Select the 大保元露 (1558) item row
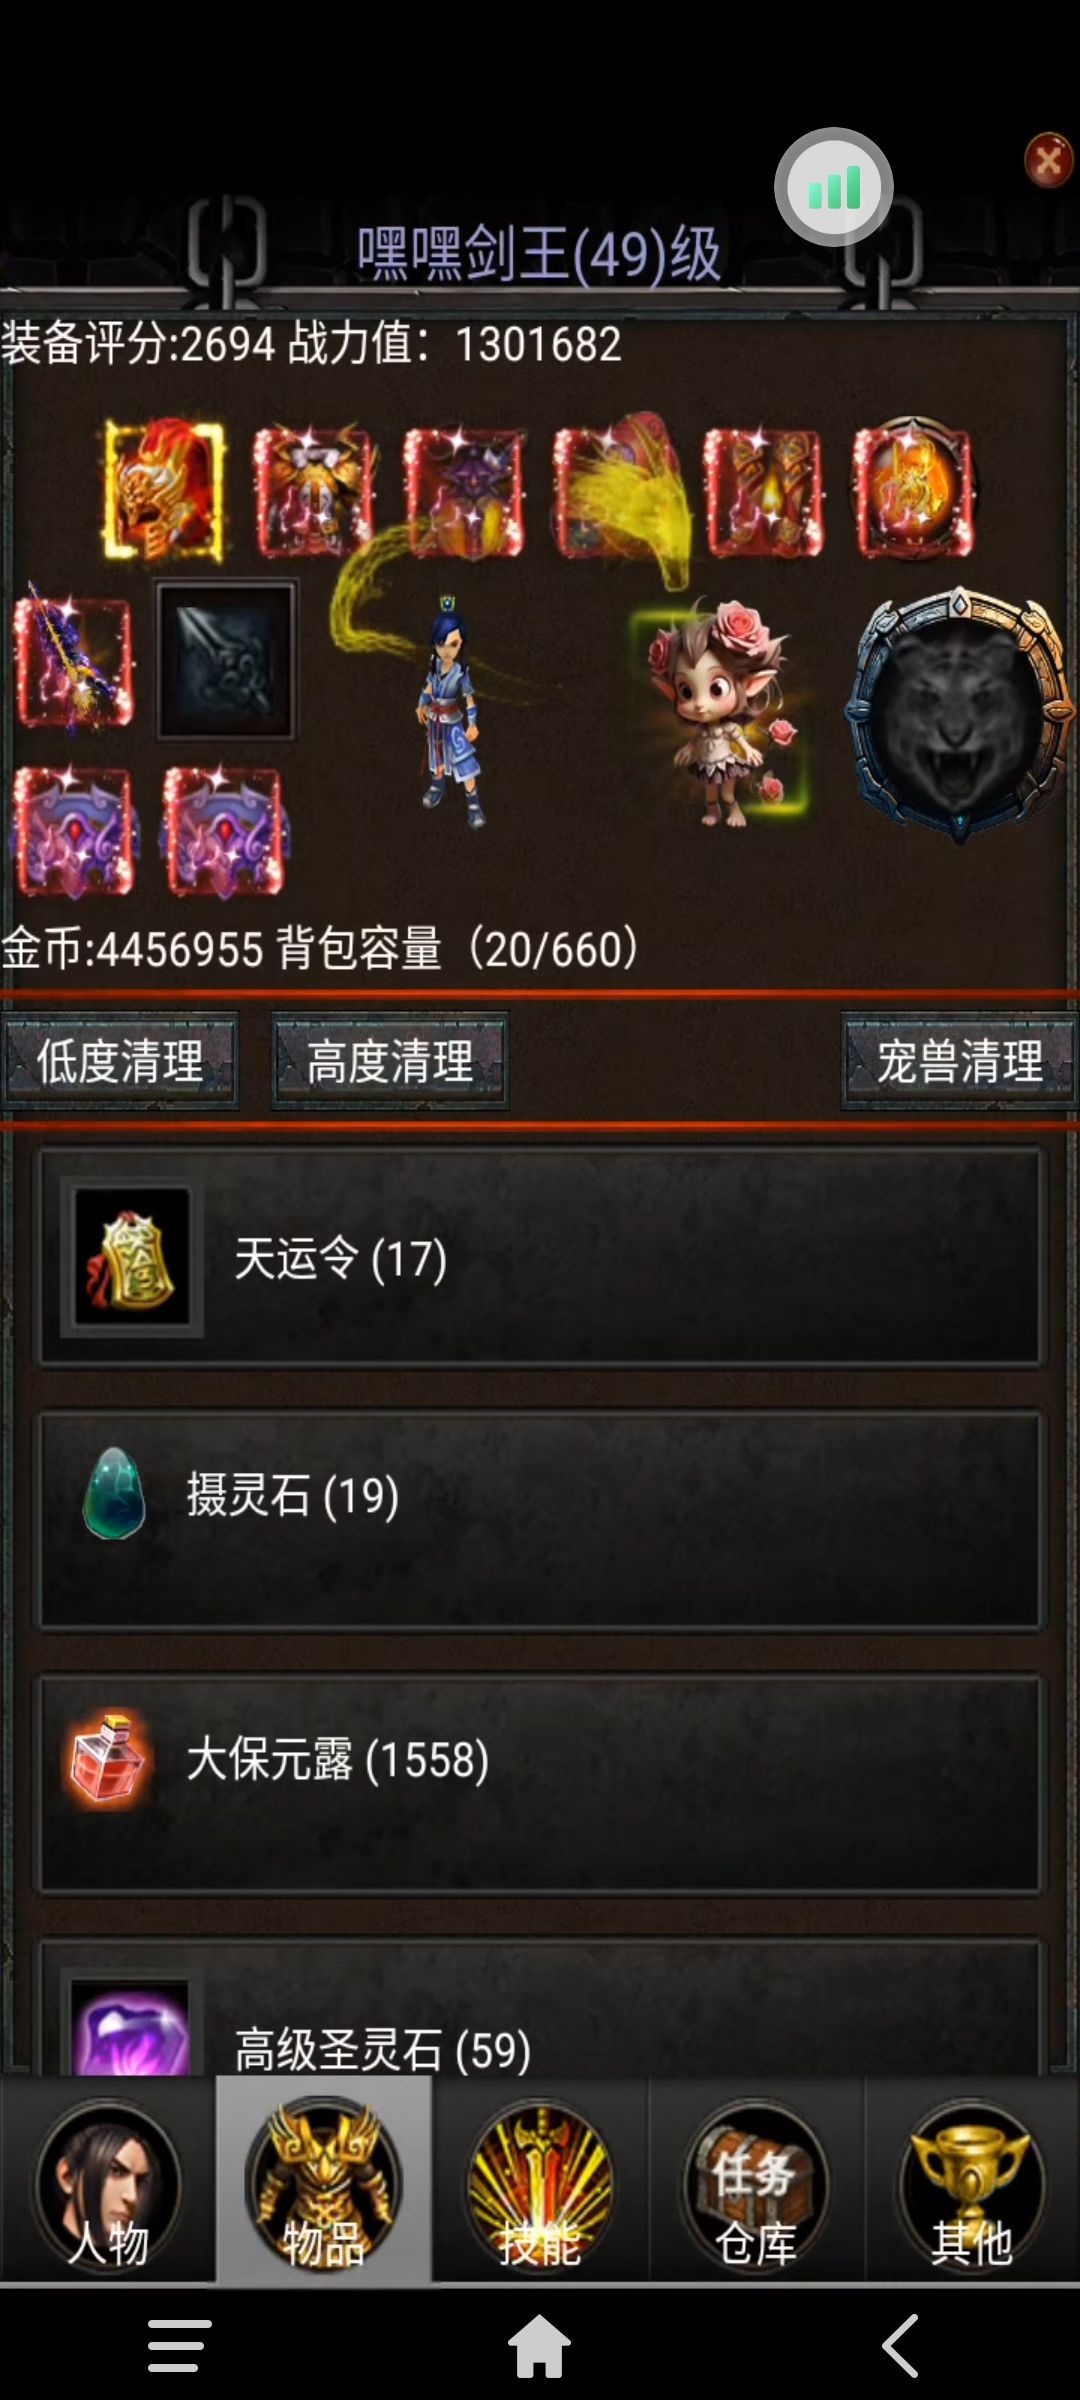Screen dimensions: 1080x2400 click(540, 1784)
